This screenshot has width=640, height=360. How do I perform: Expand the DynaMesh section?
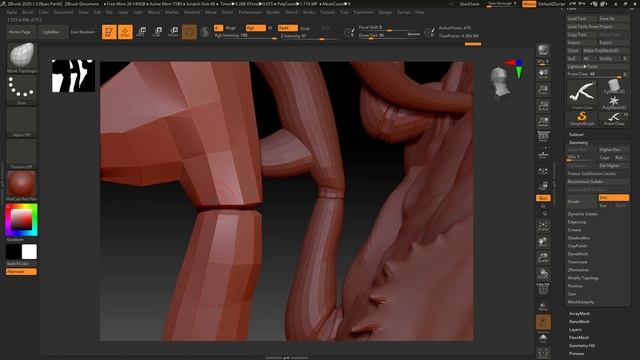[578, 254]
